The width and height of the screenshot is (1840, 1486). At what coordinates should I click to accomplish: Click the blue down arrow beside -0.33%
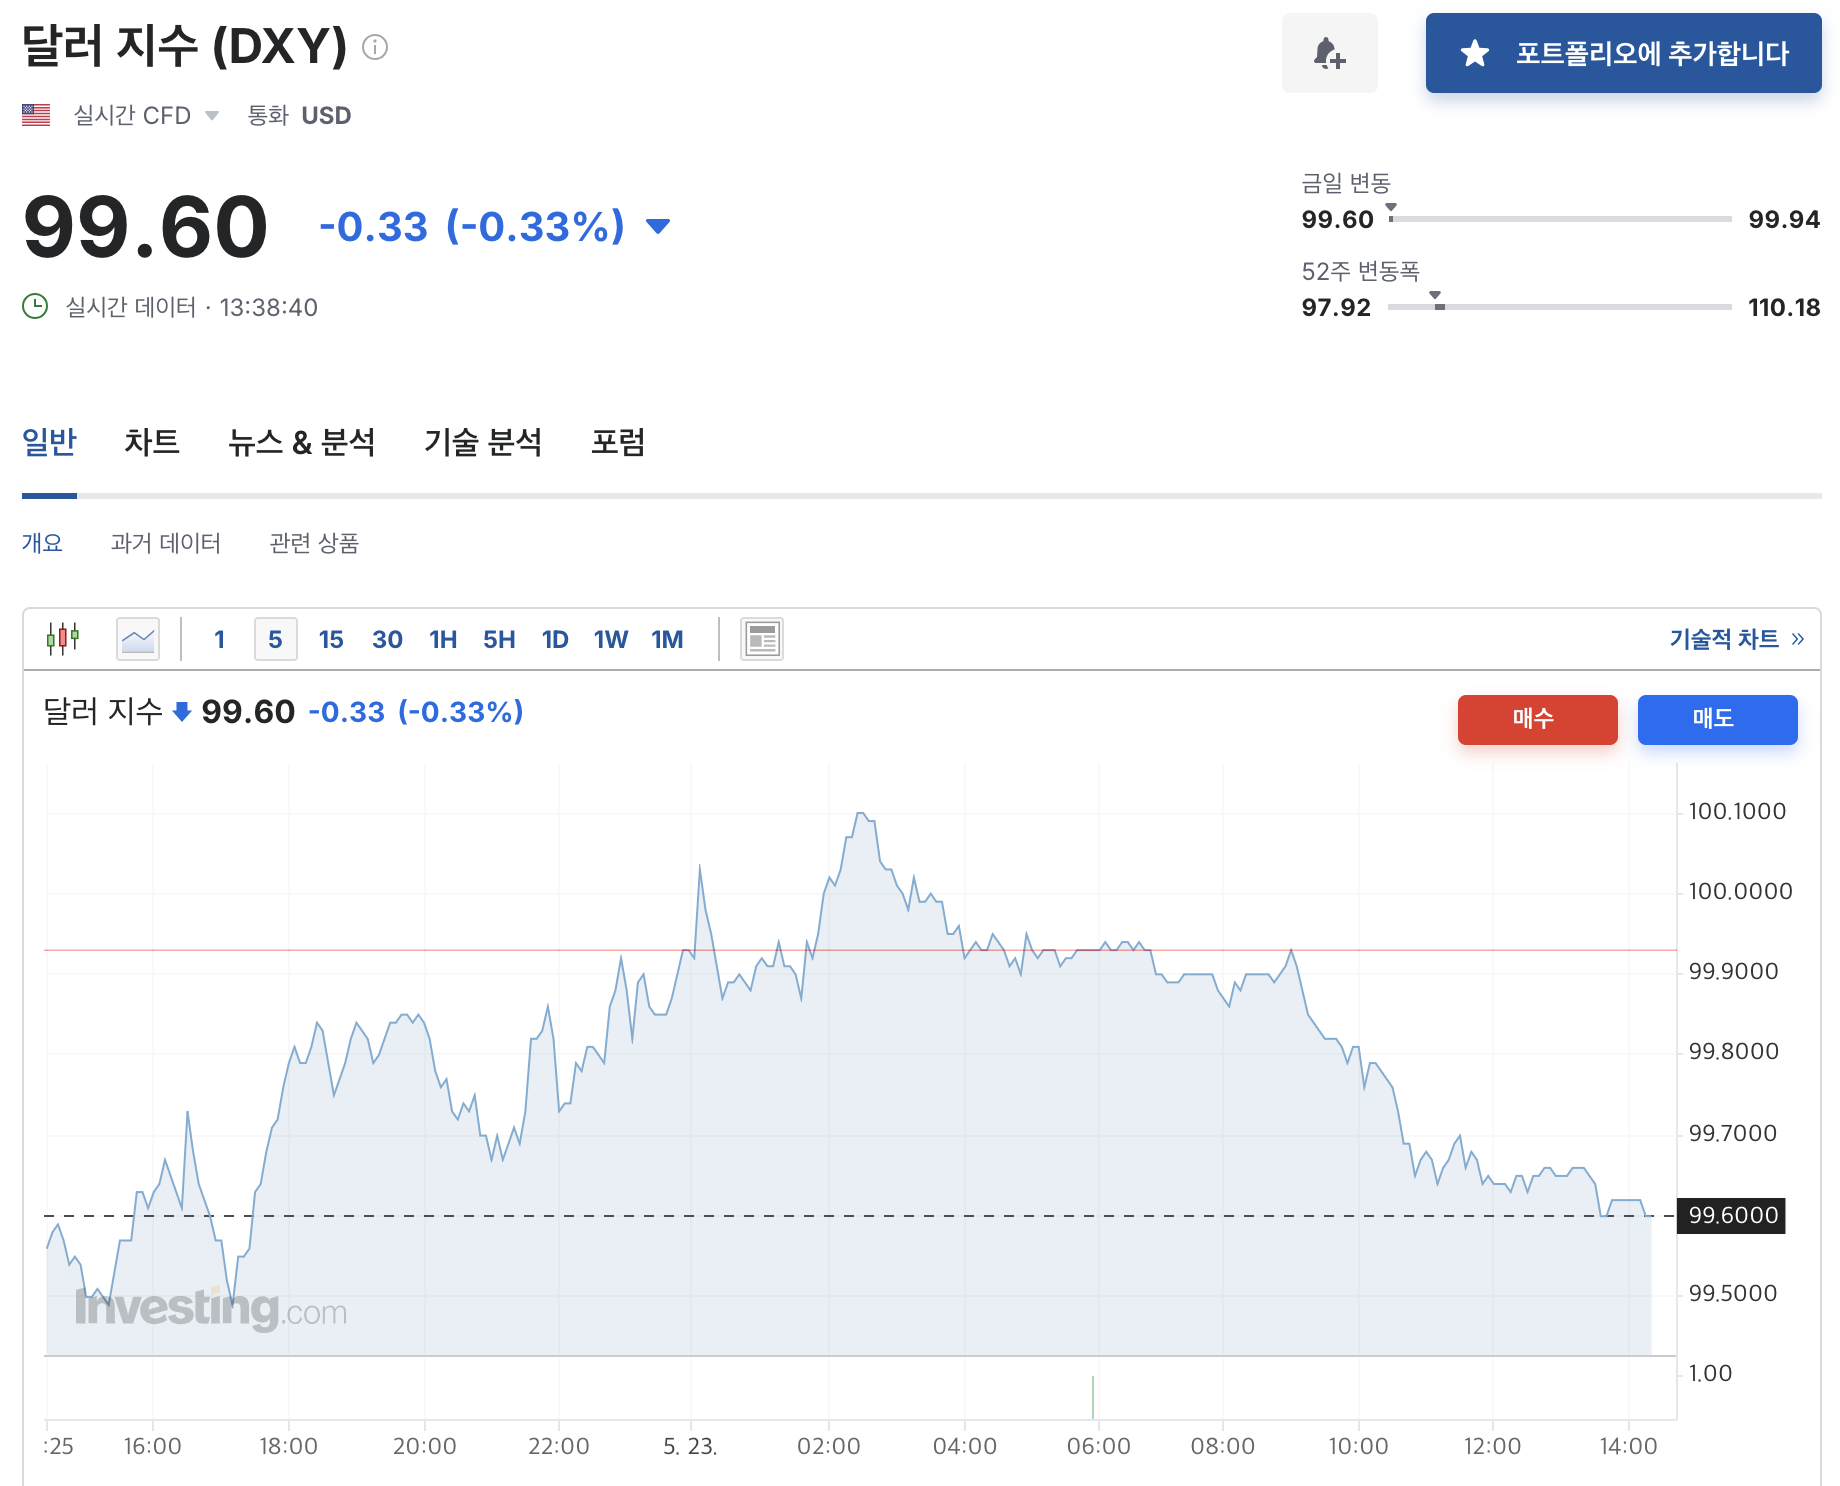tap(658, 226)
